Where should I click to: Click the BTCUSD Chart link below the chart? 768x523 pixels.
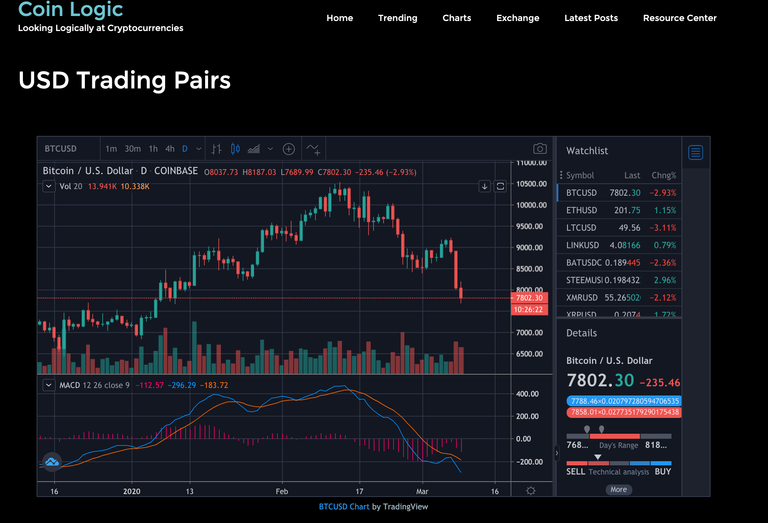click(344, 507)
